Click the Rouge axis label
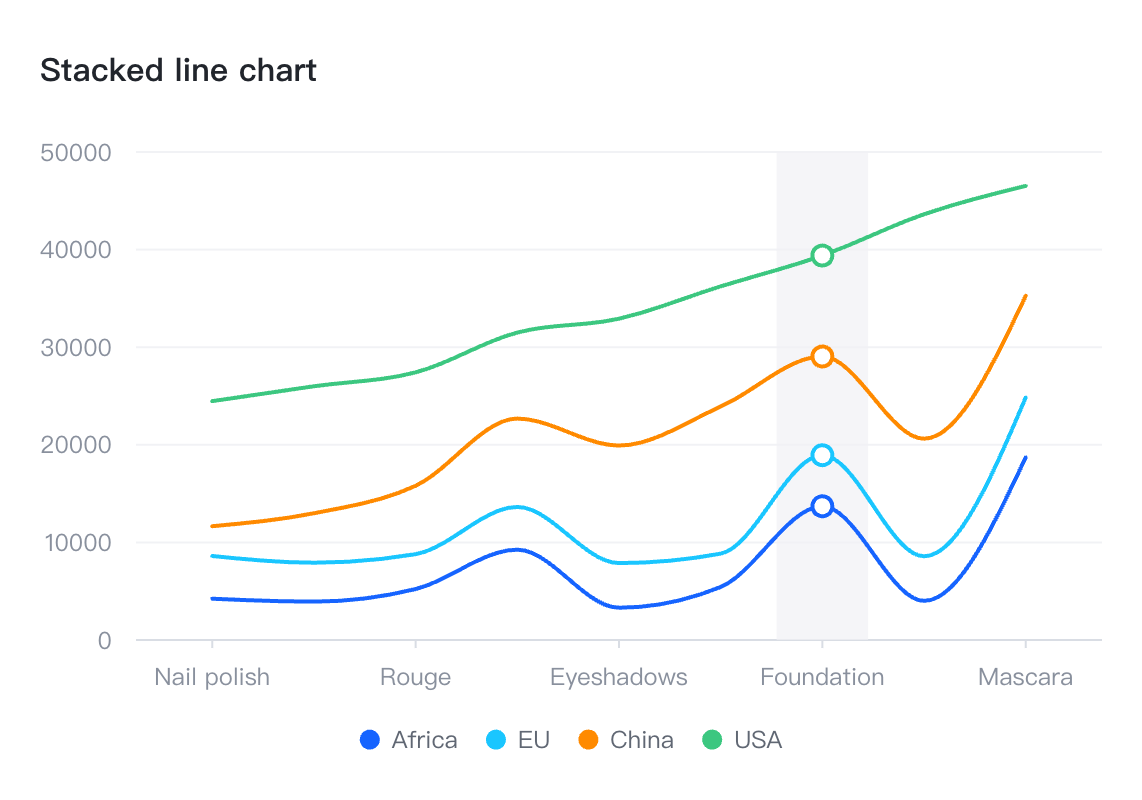This screenshot has width=1142, height=800. click(x=415, y=677)
